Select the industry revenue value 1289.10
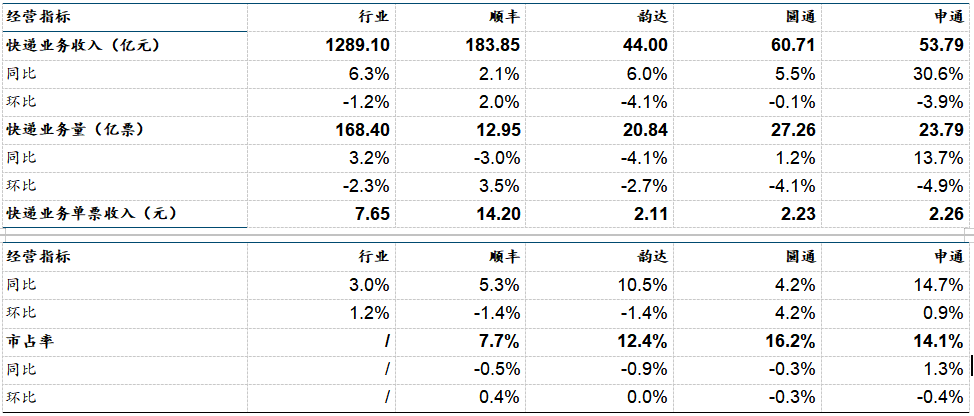This screenshot has width=974, height=416. click(357, 45)
